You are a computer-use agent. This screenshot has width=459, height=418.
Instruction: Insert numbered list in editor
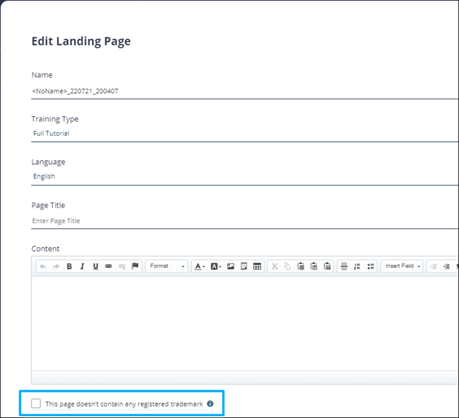pos(357,266)
